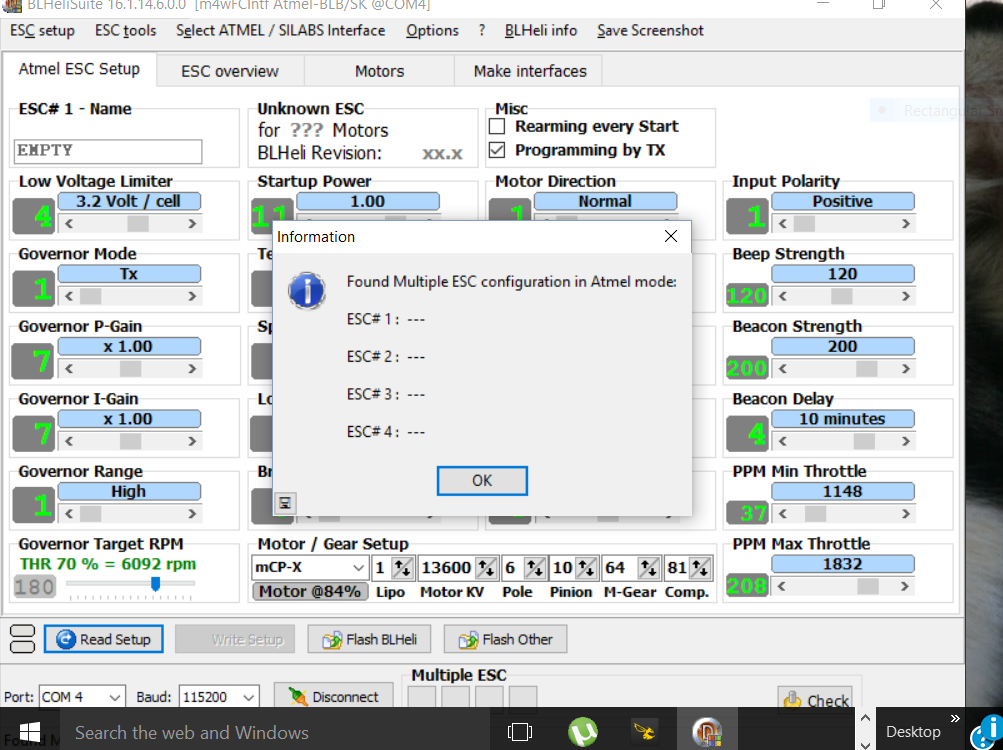
Task: Click the blue information icon in dialog
Action: click(x=306, y=291)
